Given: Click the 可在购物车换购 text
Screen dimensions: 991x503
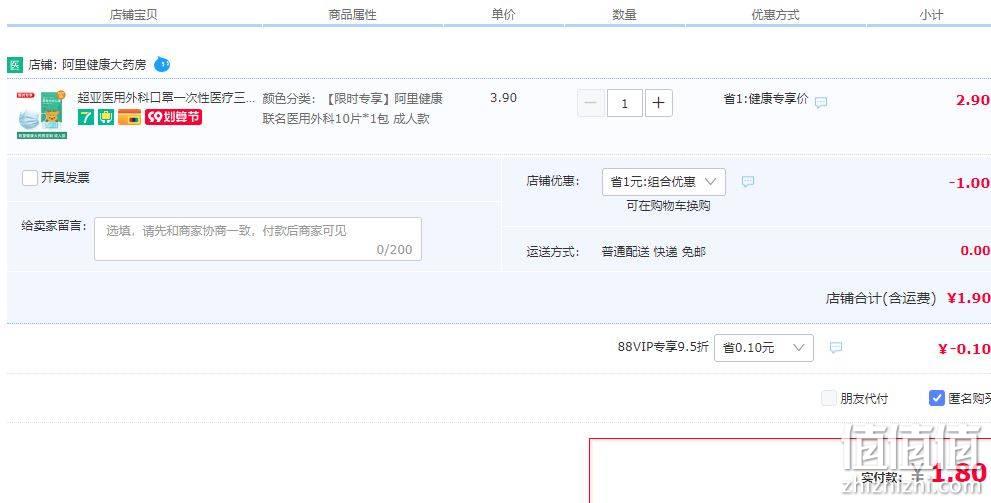Looking at the screenshot, I should [x=668, y=206].
